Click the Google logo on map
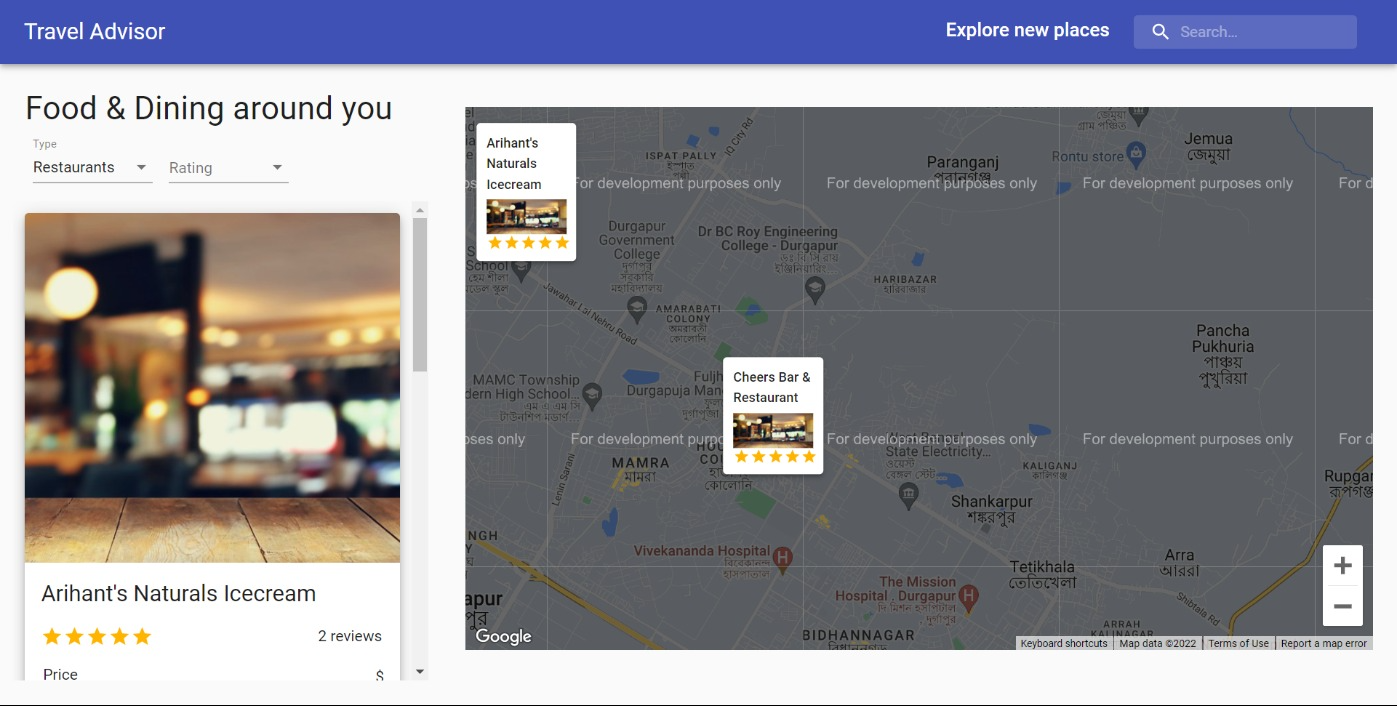The image size is (1397, 706). (x=503, y=637)
